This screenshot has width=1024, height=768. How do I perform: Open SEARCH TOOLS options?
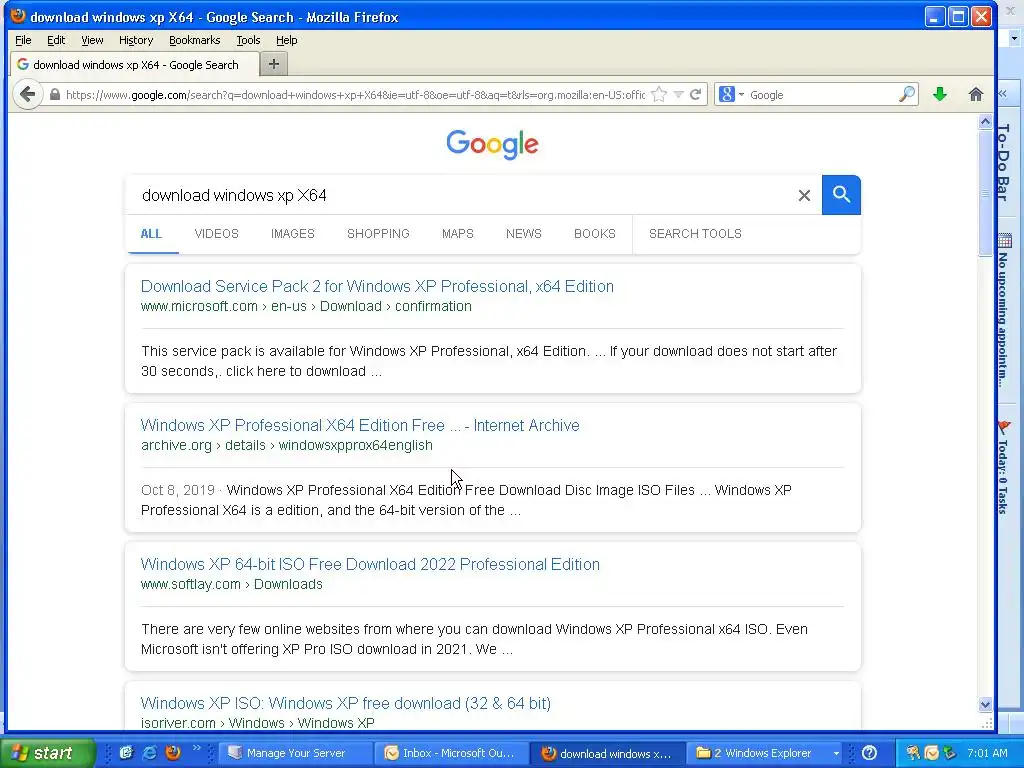[x=695, y=234]
